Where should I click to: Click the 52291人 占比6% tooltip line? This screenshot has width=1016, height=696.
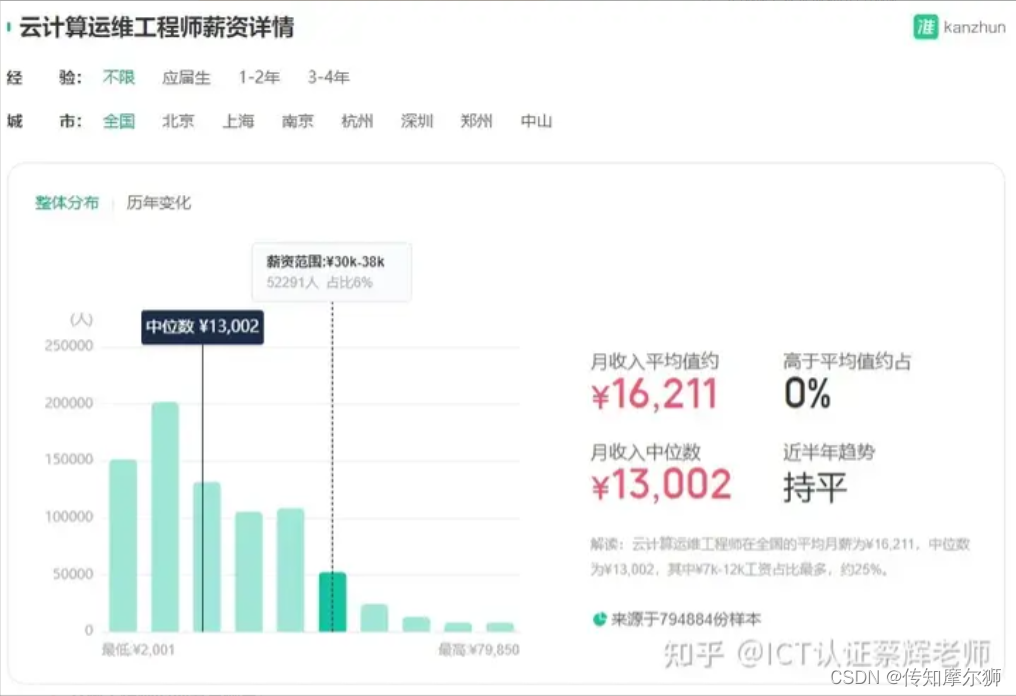(x=319, y=283)
